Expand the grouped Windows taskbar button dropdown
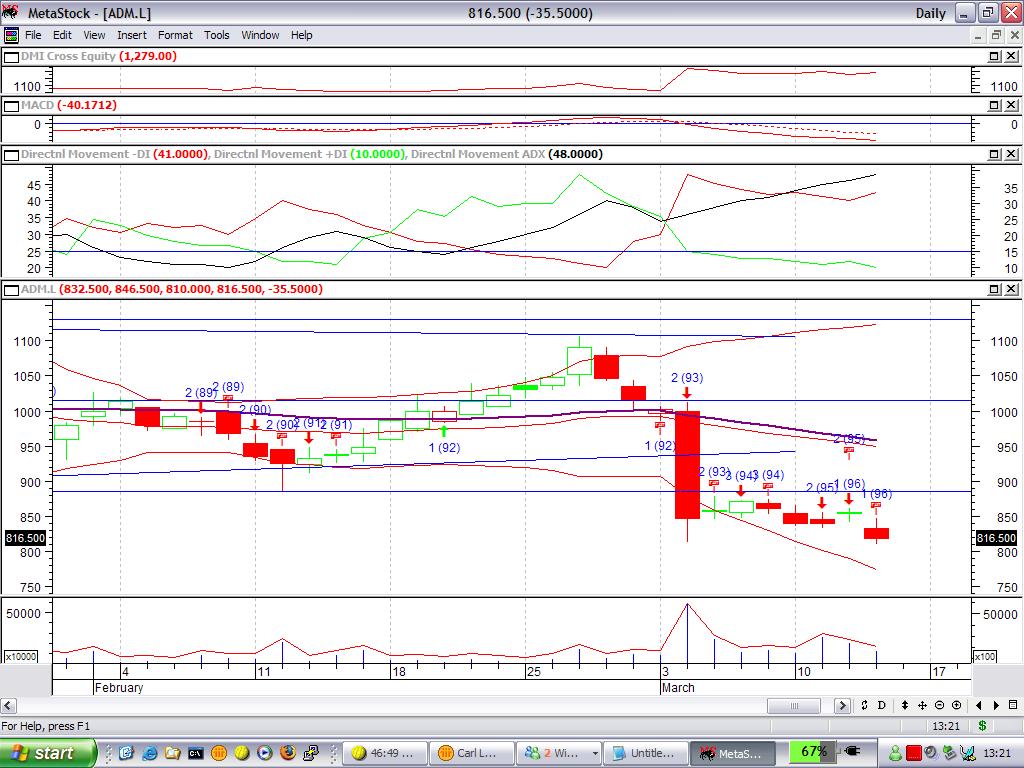Screen dimensions: 1024x768 (594, 753)
